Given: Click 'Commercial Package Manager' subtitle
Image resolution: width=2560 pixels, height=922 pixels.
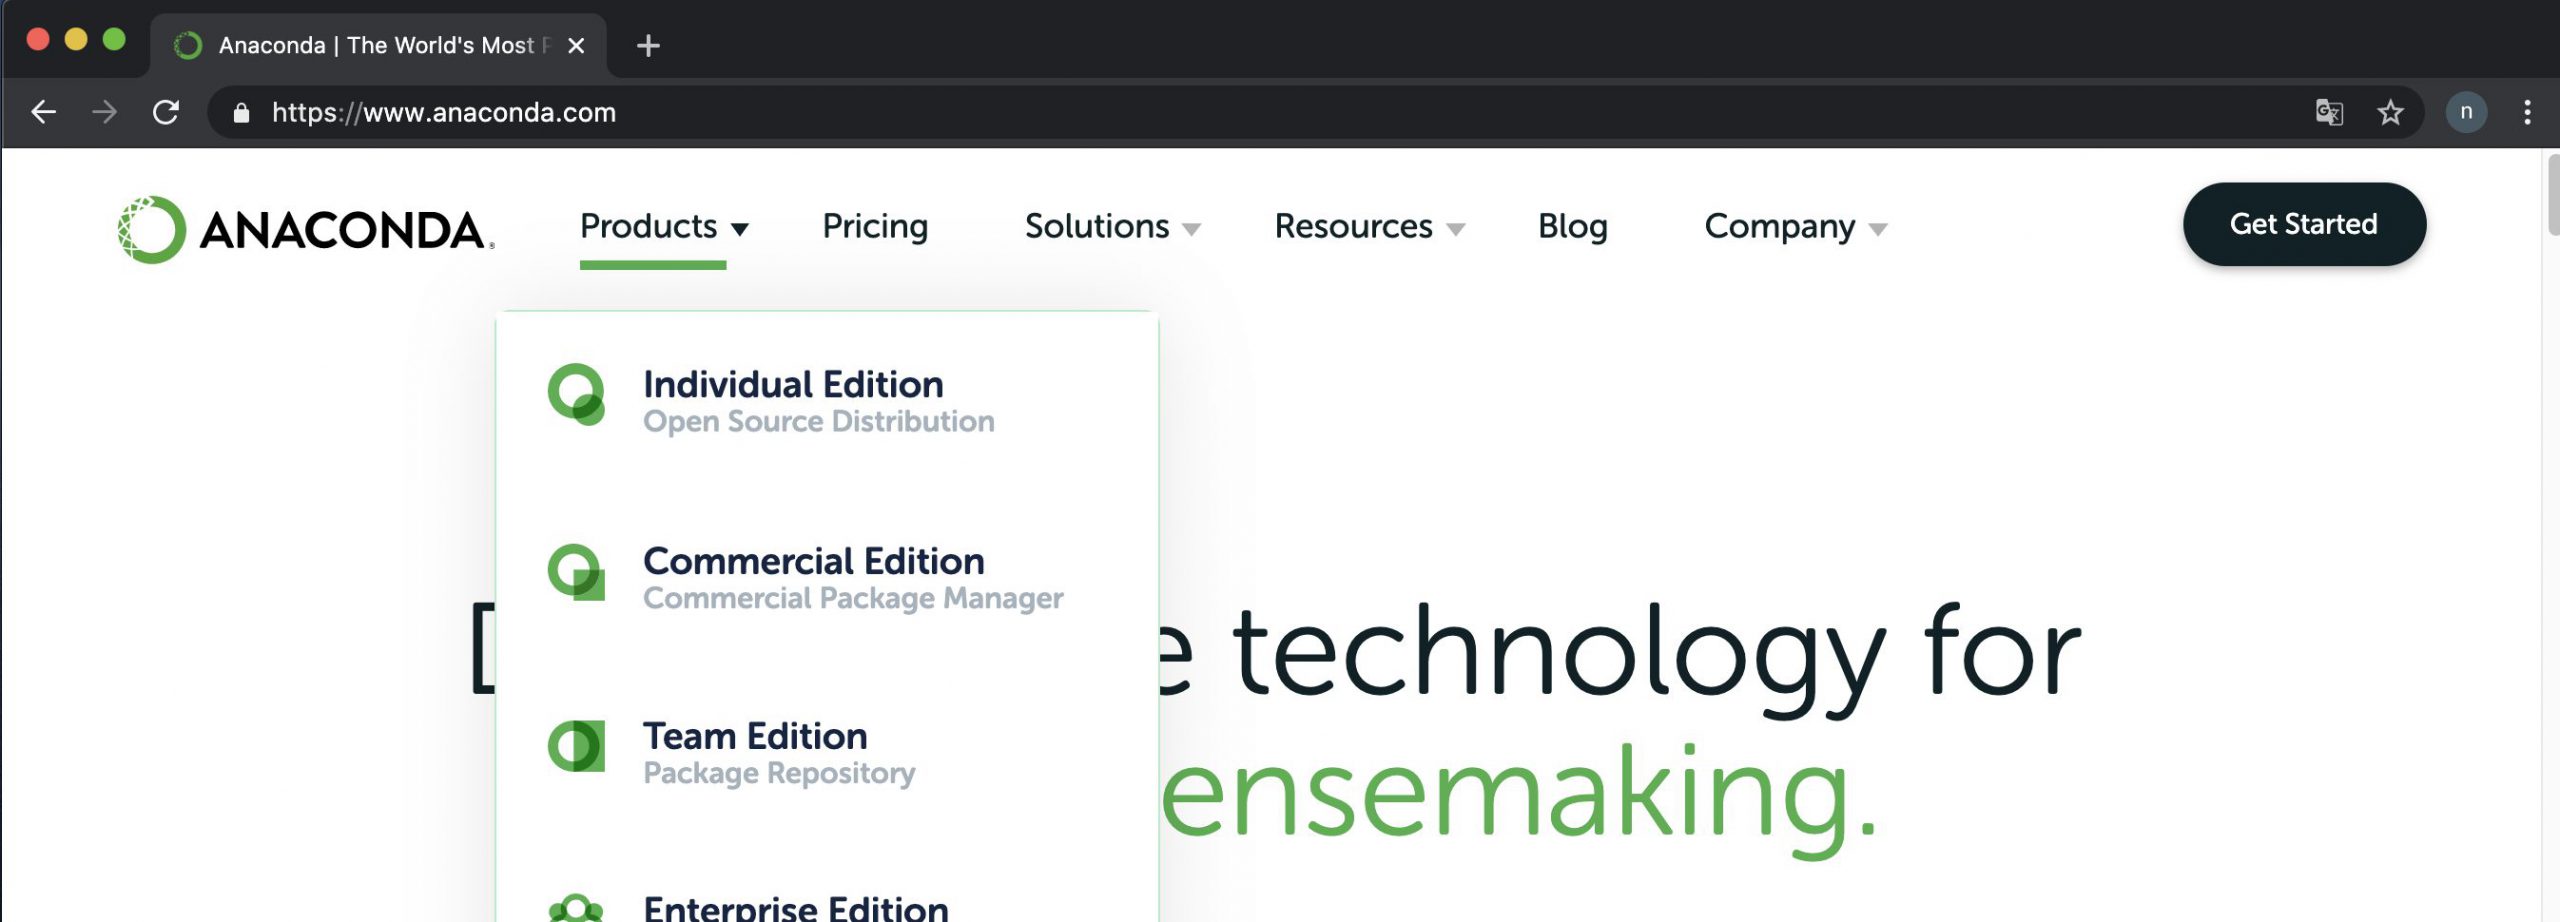Looking at the screenshot, I should click(x=853, y=598).
